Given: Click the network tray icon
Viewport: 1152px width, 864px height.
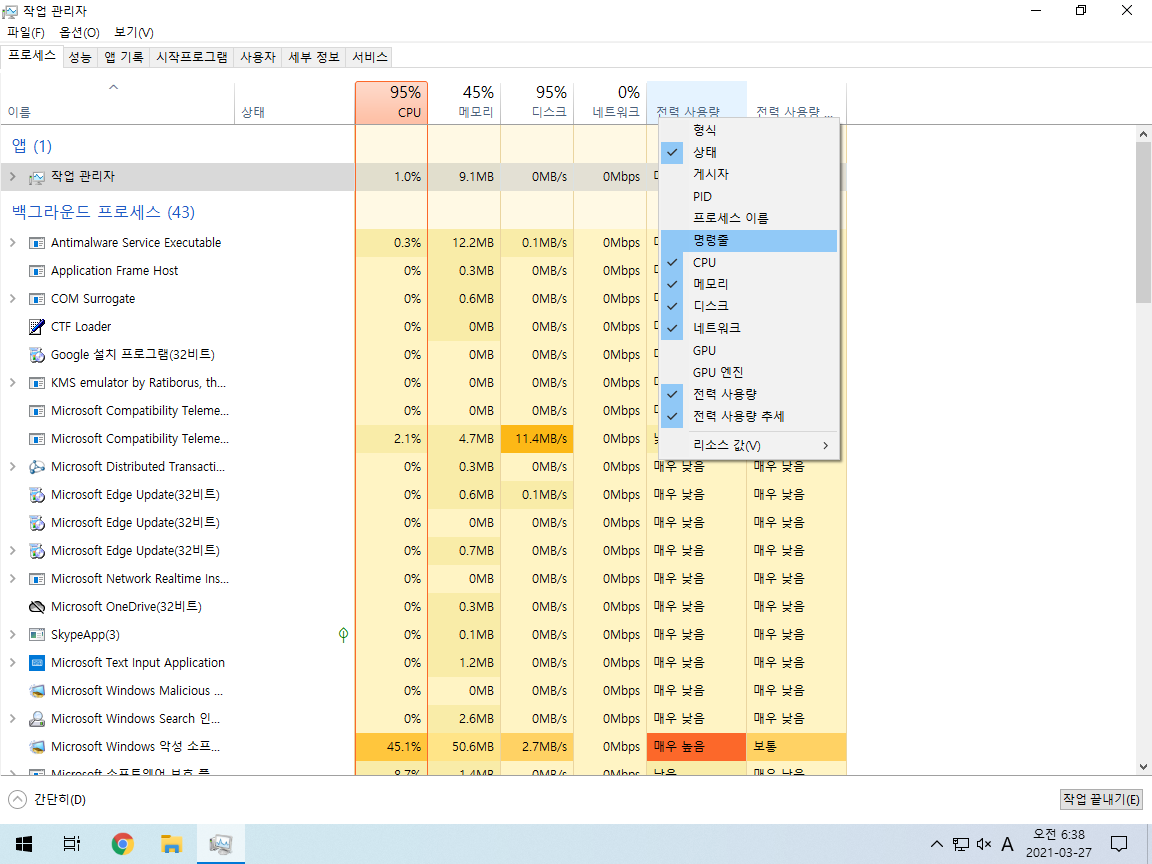Looking at the screenshot, I should point(960,844).
